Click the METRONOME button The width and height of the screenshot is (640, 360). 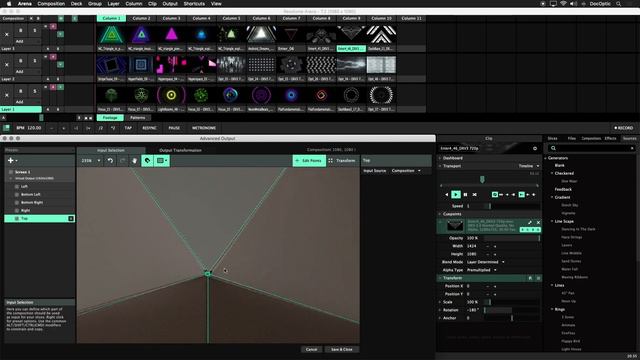point(204,128)
